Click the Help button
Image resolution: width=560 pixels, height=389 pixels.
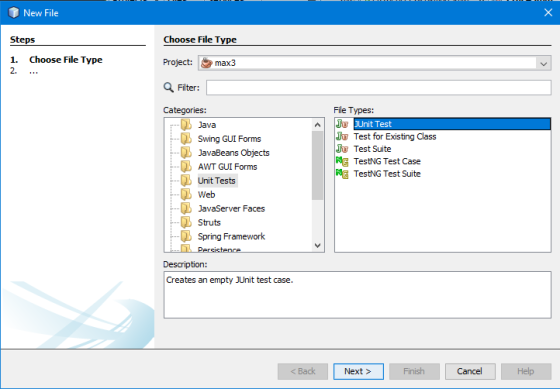click(x=526, y=371)
